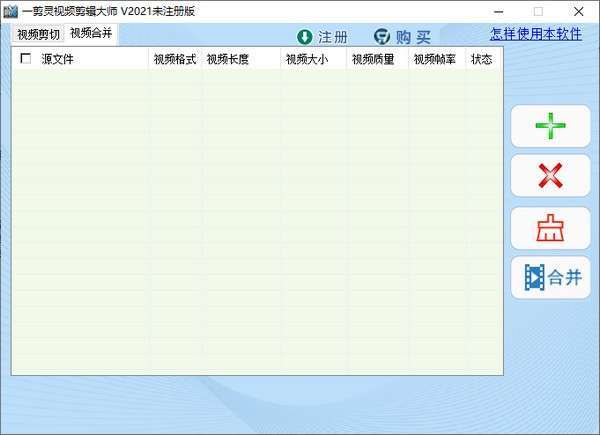
Task: Click the green plus add-video icon
Action: [550, 126]
